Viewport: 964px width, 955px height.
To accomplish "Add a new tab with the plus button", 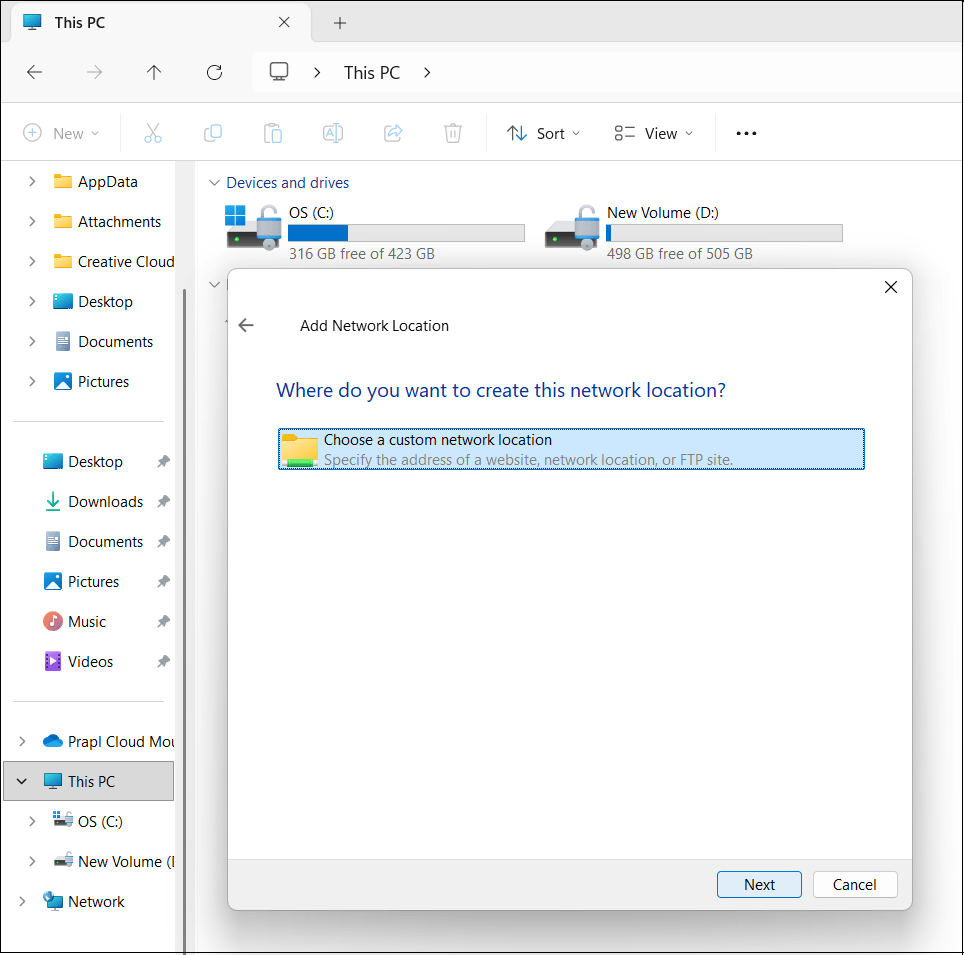I will click(x=339, y=23).
